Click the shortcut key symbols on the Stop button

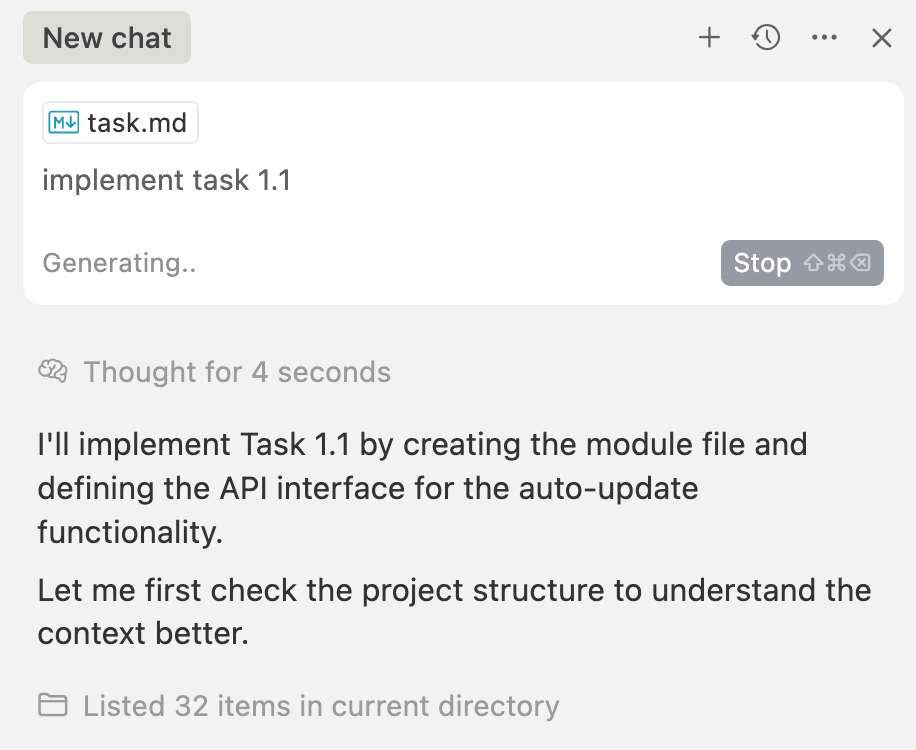[837, 263]
